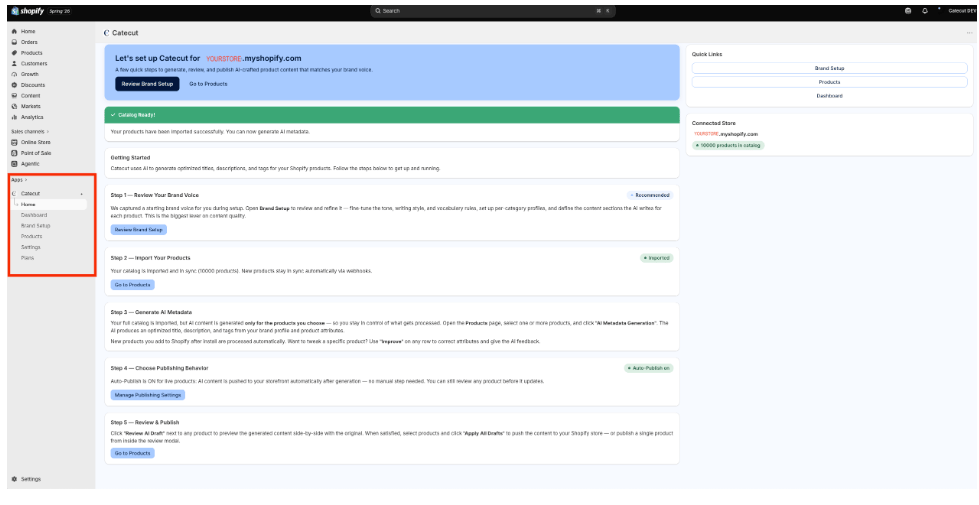Screen dimensions: 979x505
Task: Click inside the top Search field
Action: [x=493, y=11]
